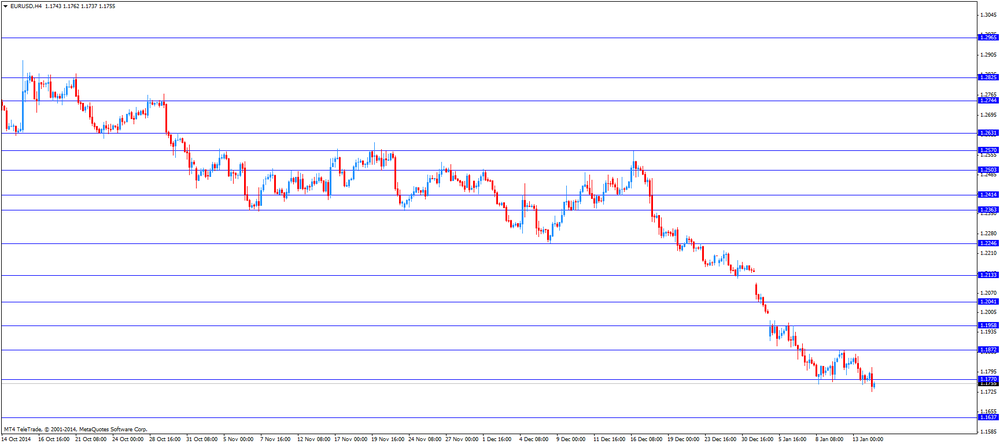
Task: Select the 1.2503 horizontal line price label
Action: [989, 170]
